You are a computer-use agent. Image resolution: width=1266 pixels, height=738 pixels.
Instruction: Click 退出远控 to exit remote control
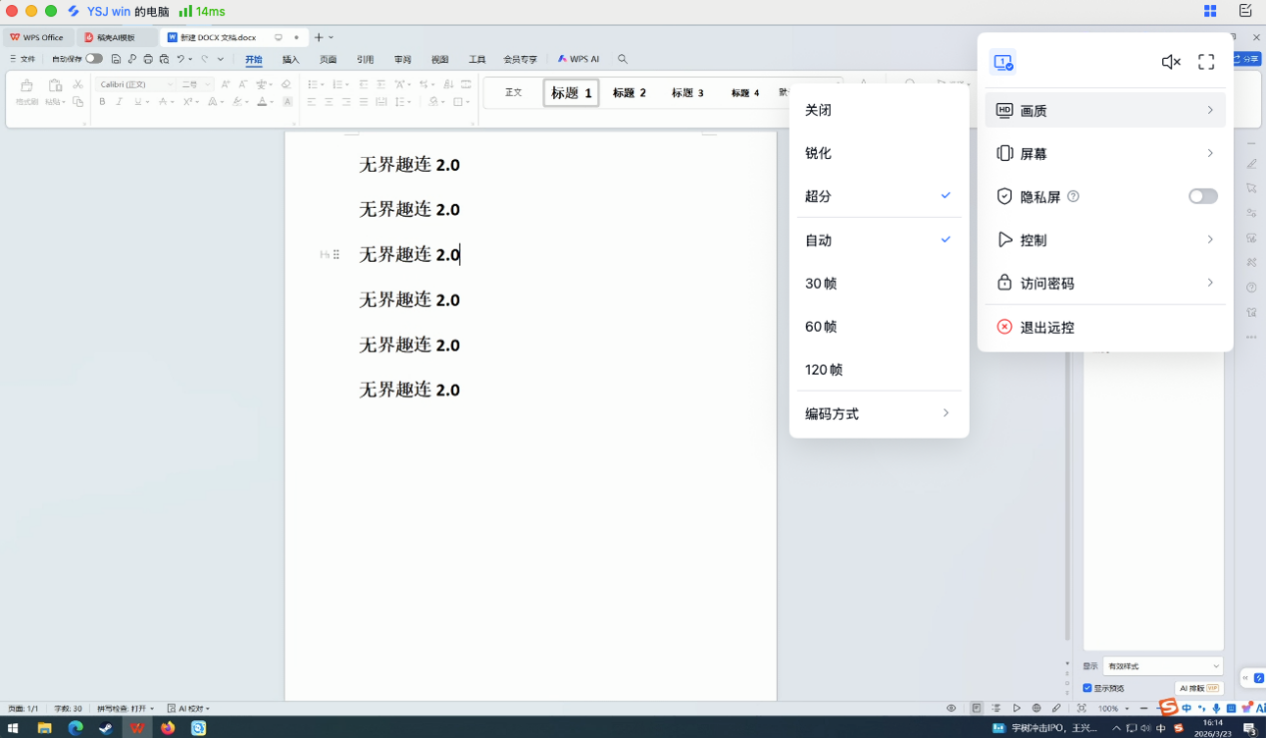[1047, 328]
